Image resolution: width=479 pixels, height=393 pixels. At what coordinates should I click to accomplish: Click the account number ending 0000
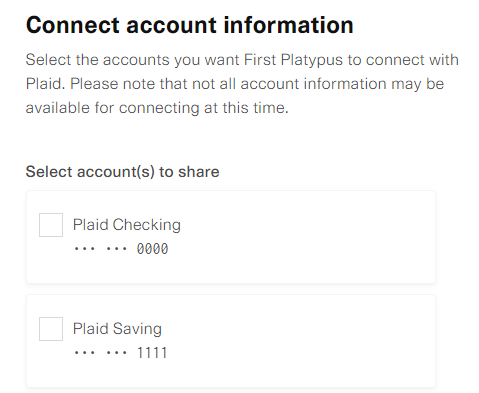pyautogui.click(x=121, y=249)
